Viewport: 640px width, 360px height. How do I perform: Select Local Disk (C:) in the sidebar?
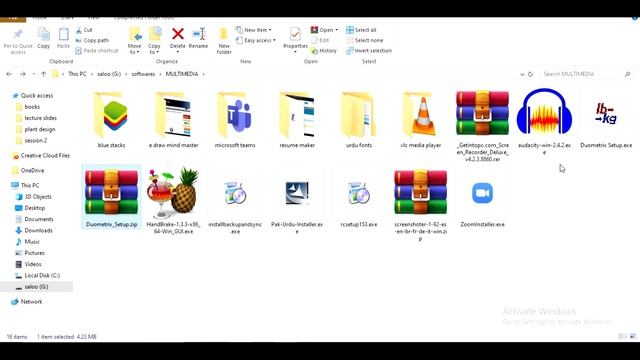pos(38,276)
